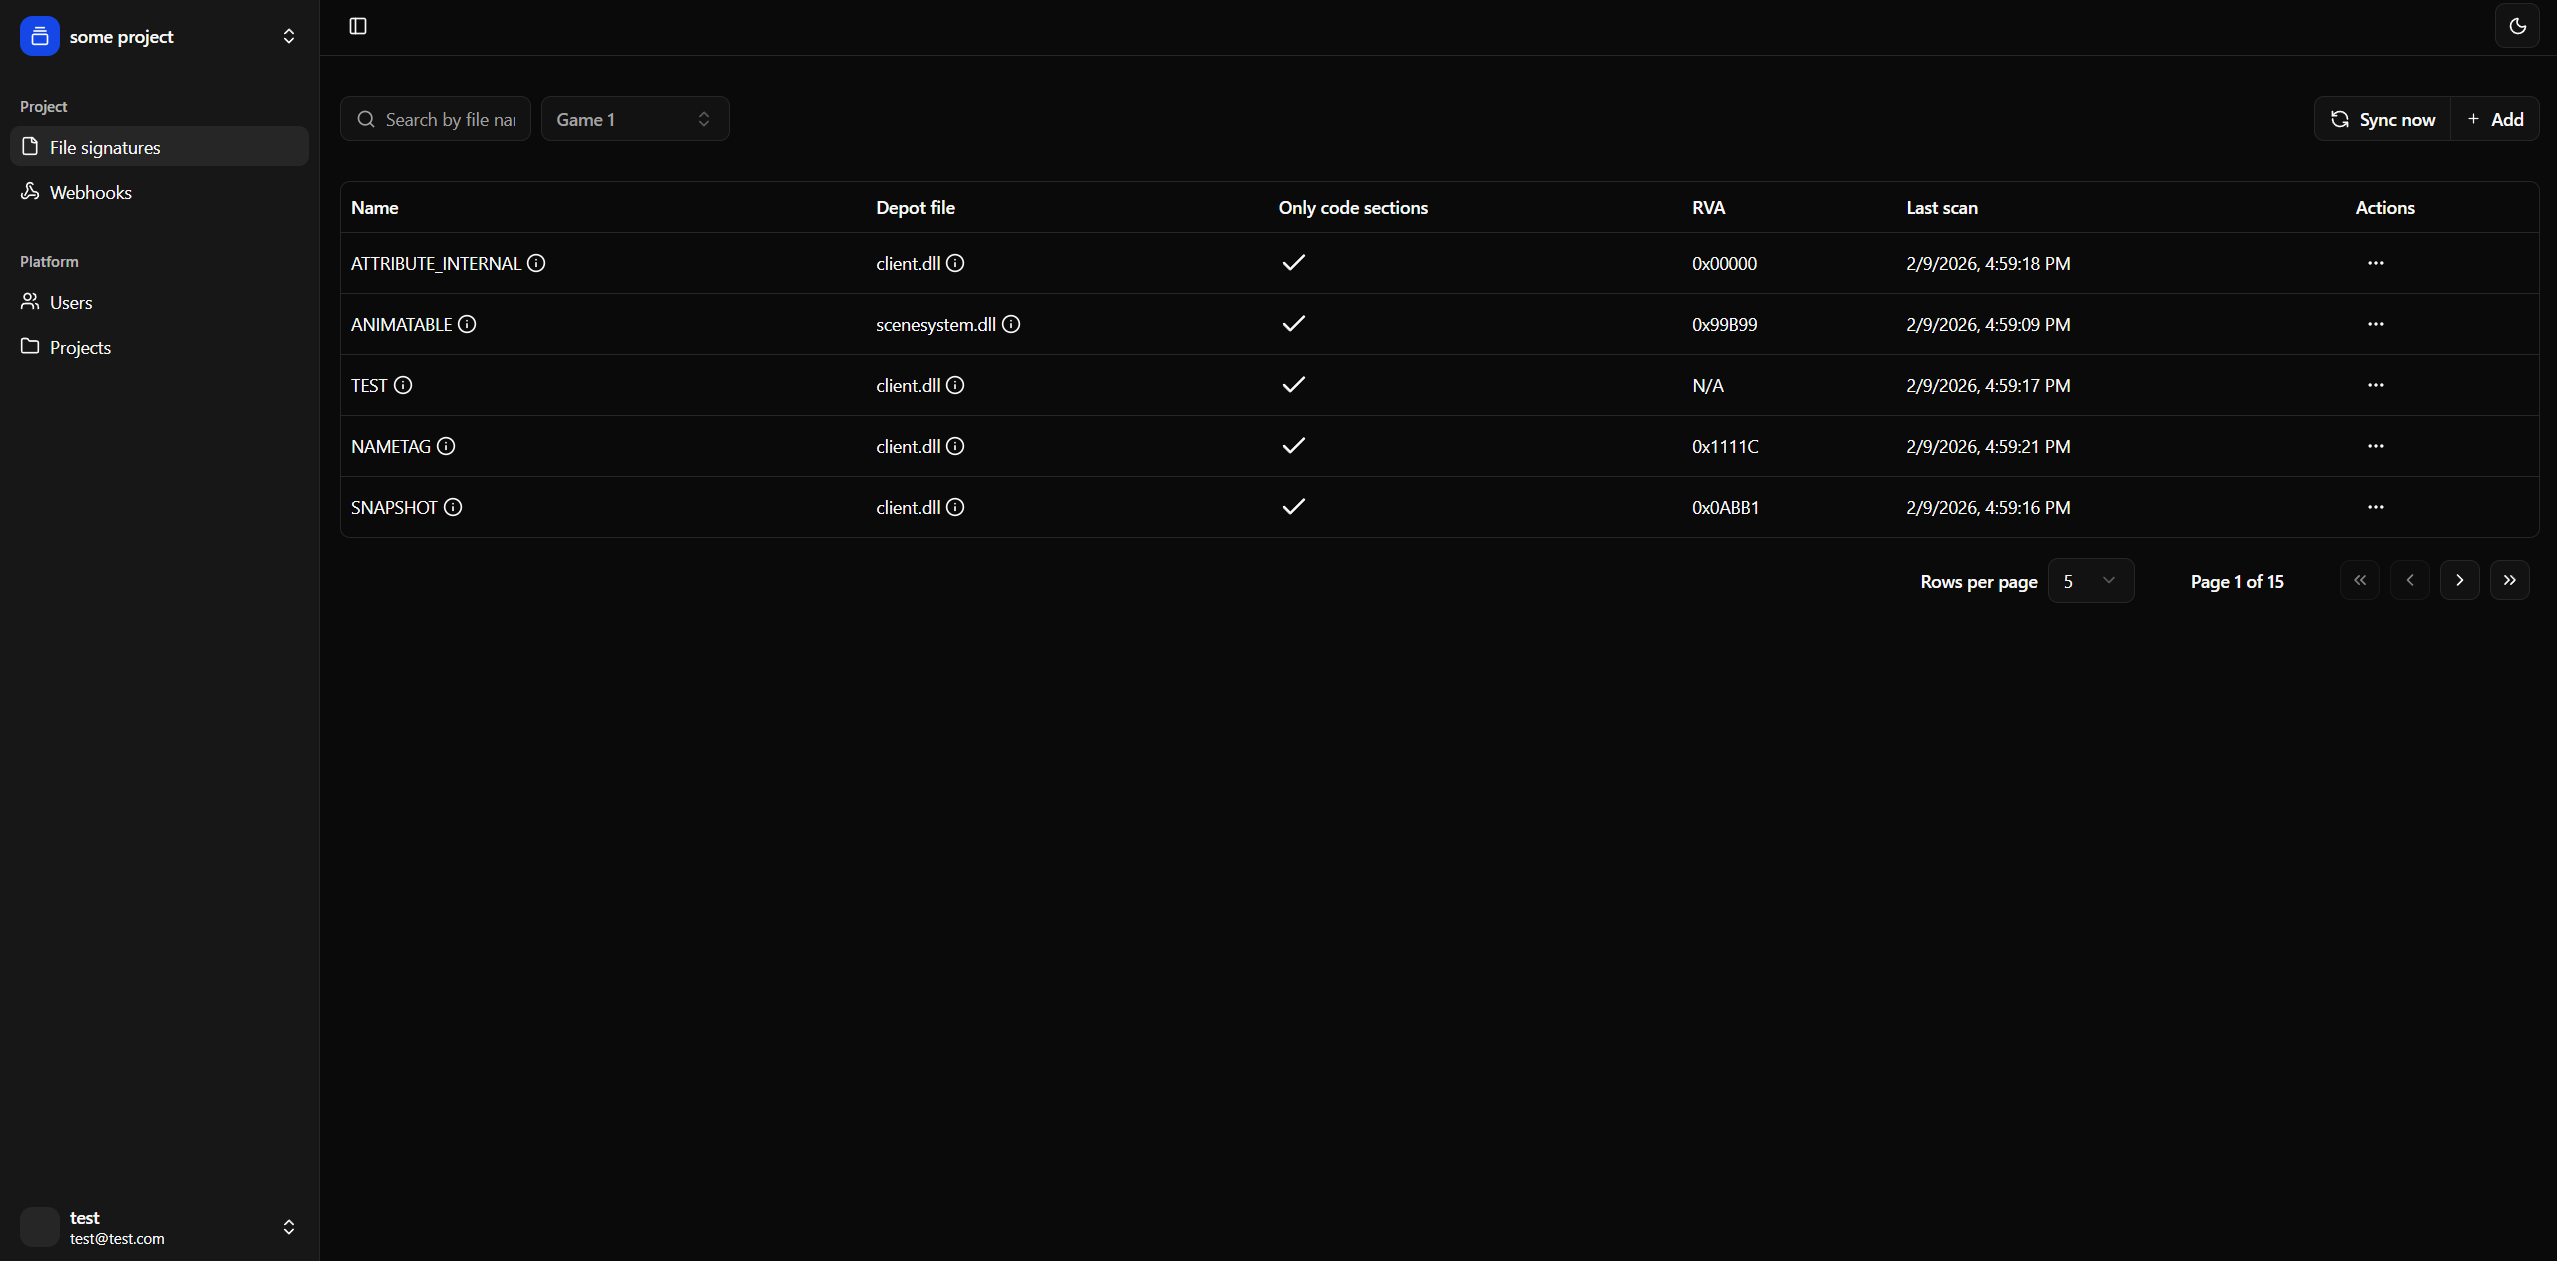Image resolution: width=2557 pixels, height=1261 pixels.
Task: Open the Game 1 dropdown
Action: pyautogui.click(x=634, y=119)
